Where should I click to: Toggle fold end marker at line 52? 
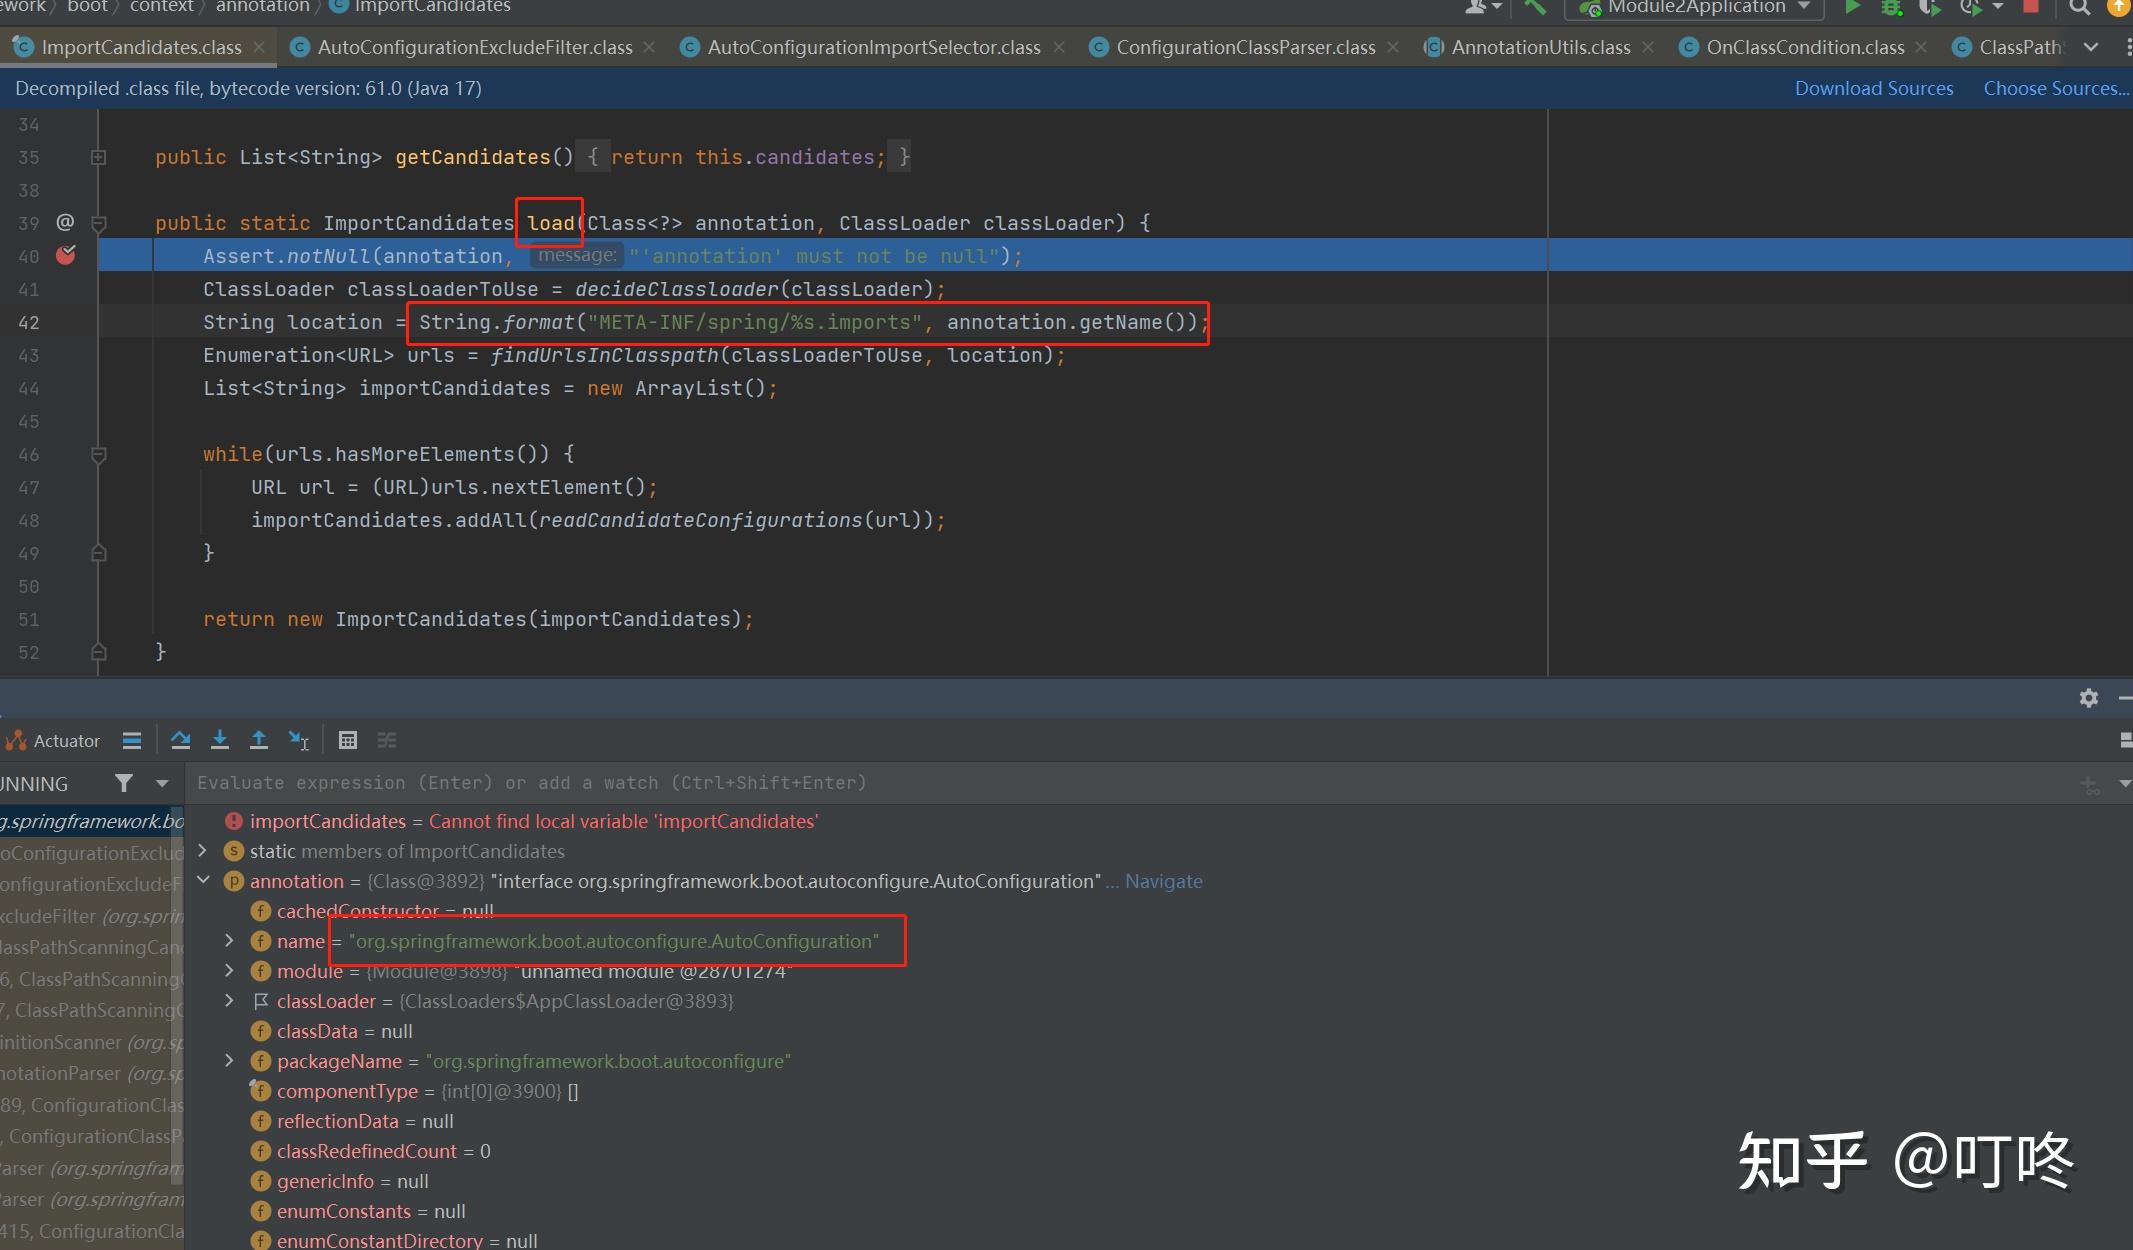point(98,652)
